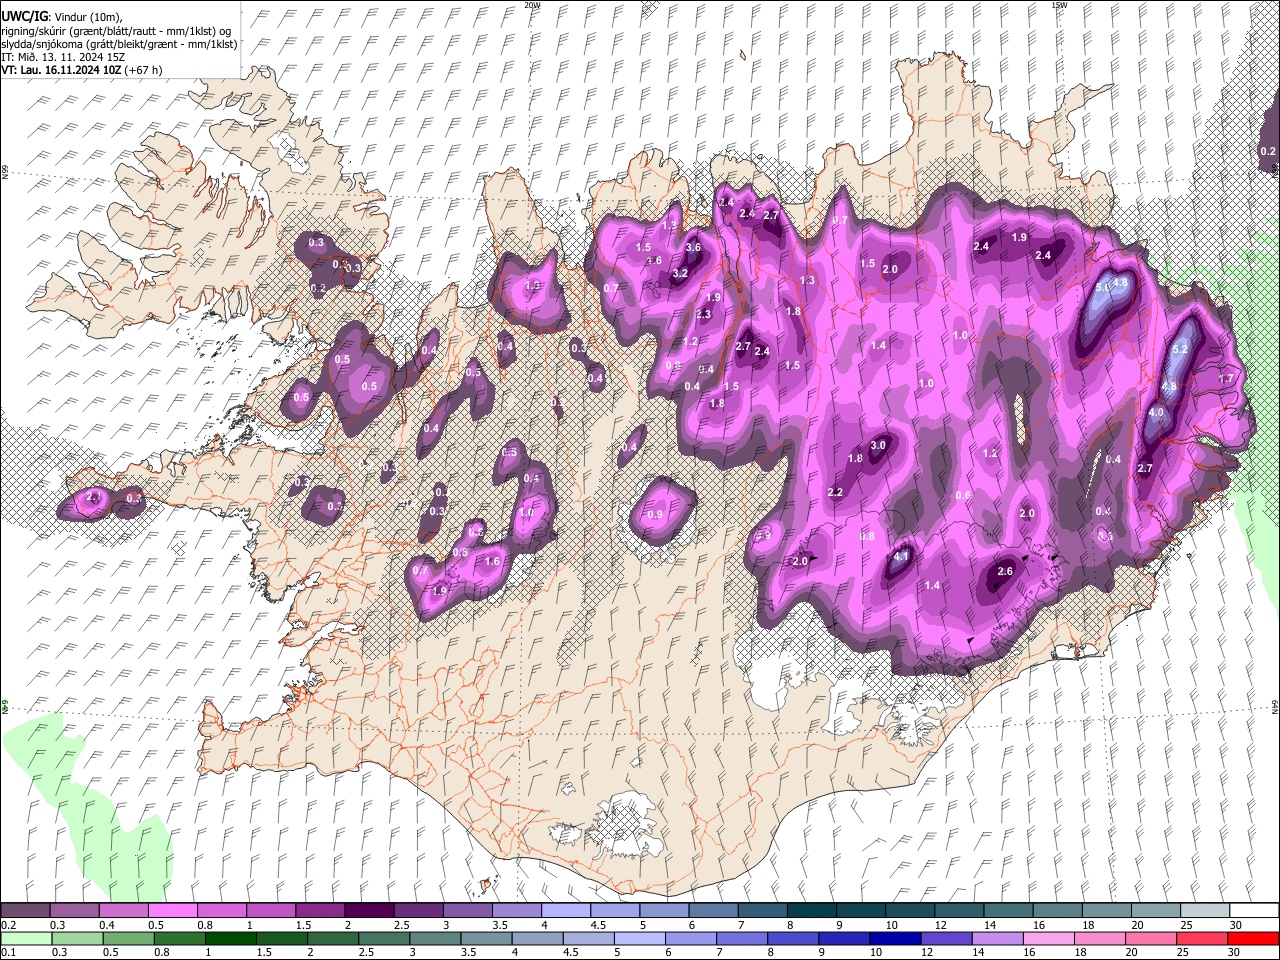Click the 4.0 value on the east coast
The height and width of the screenshot is (960, 1280).
tap(1156, 412)
